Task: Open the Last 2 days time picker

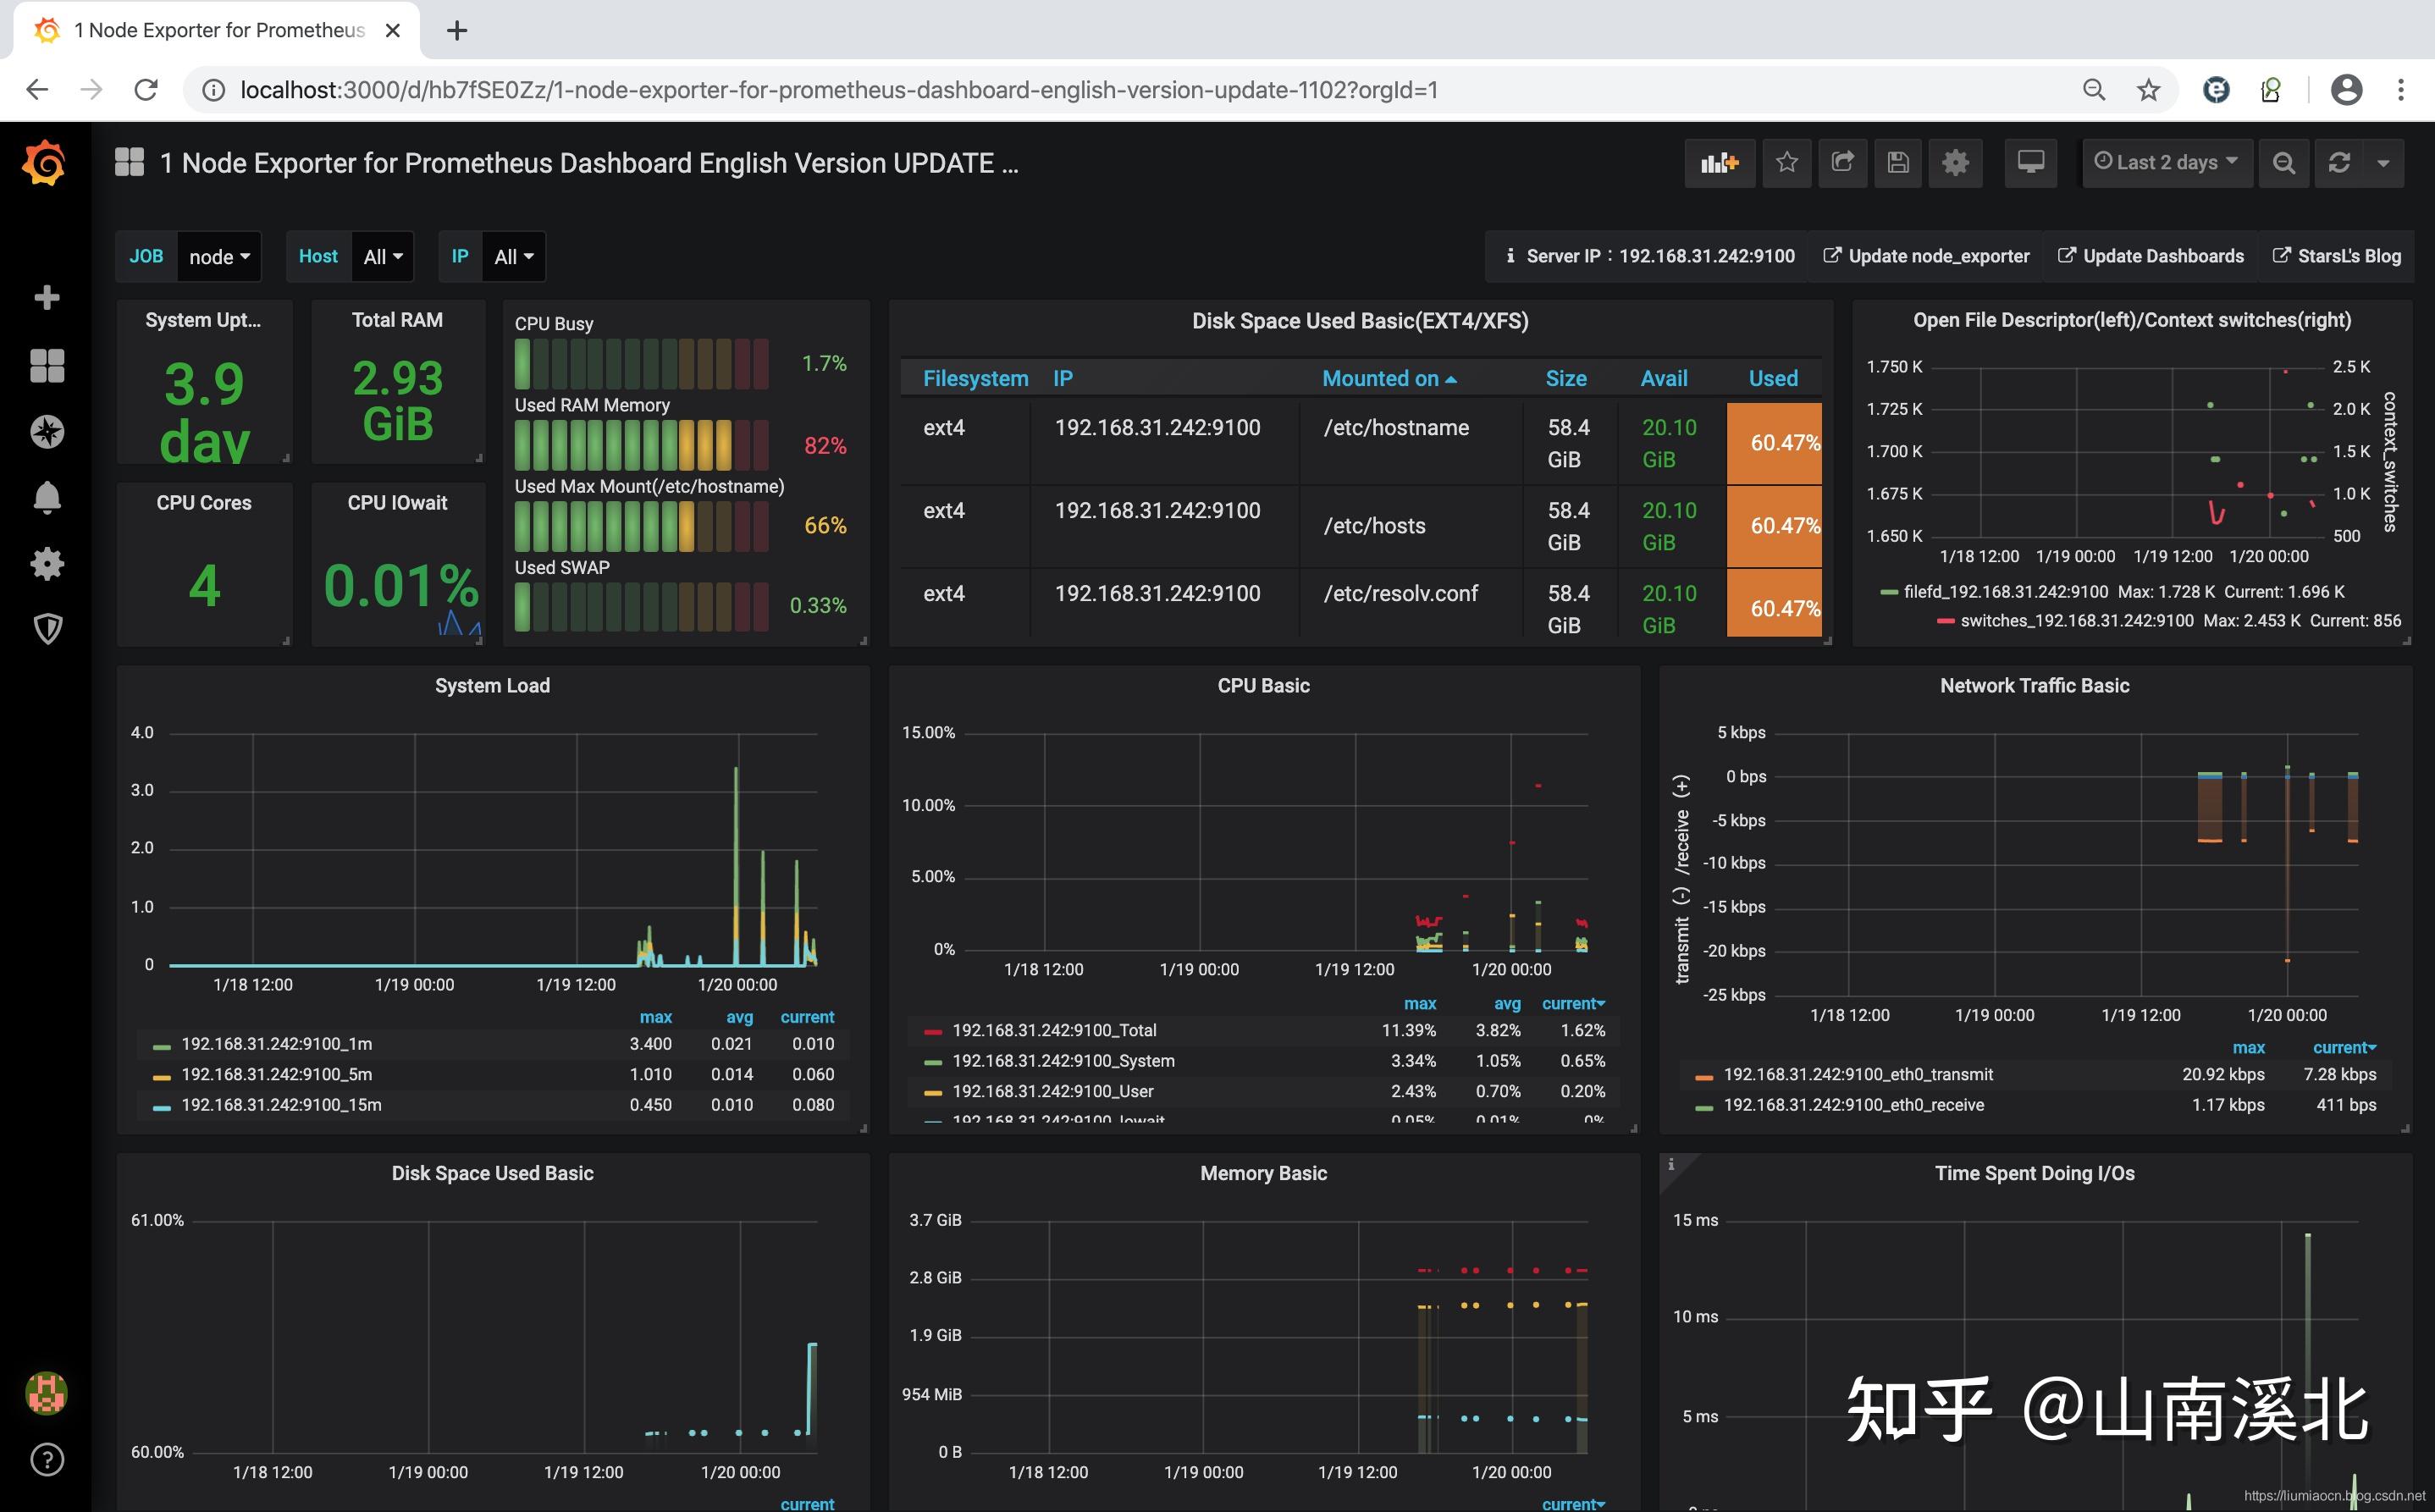Action: 2166,163
